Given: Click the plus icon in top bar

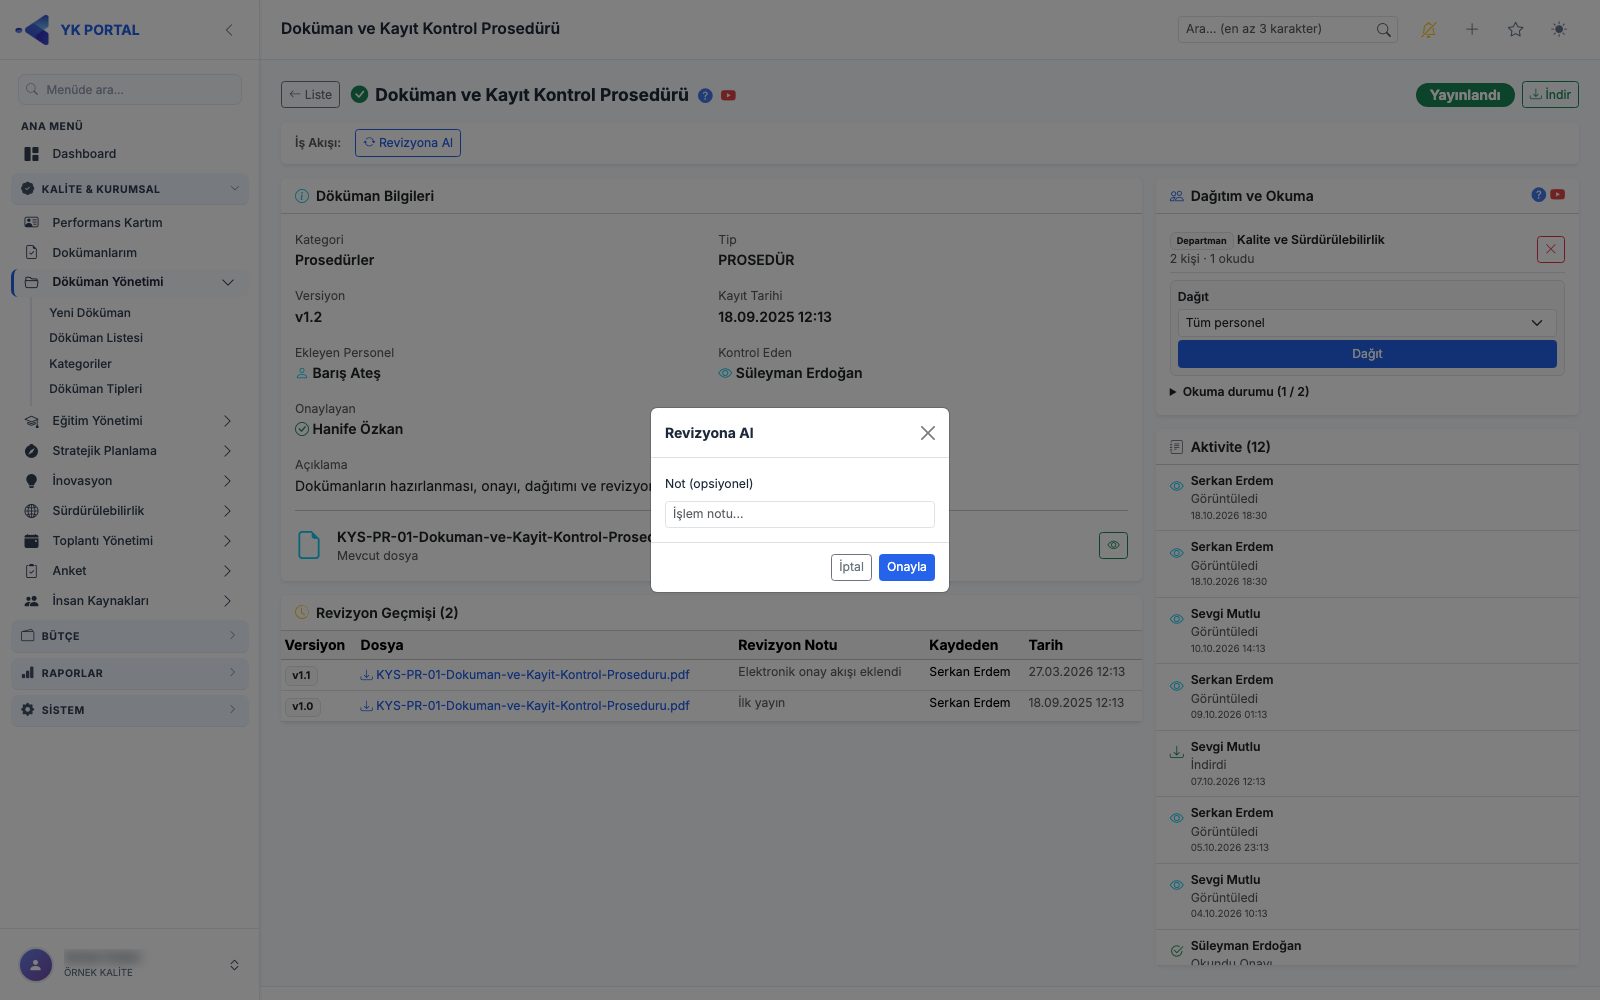Looking at the screenshot, I should click(x=1472, y=30).
